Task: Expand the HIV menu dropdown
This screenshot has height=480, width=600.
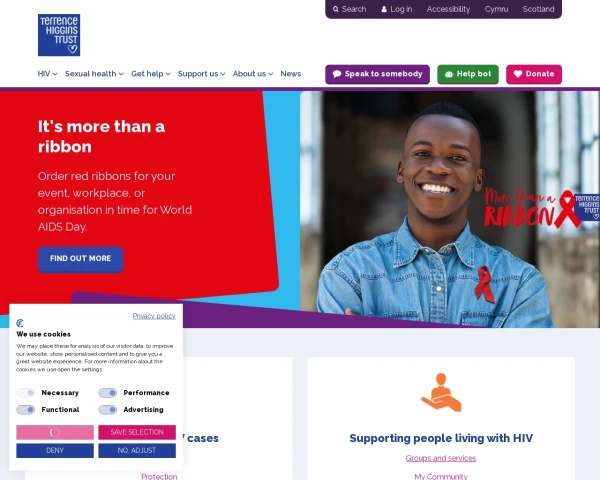Action: pos(47,74)
